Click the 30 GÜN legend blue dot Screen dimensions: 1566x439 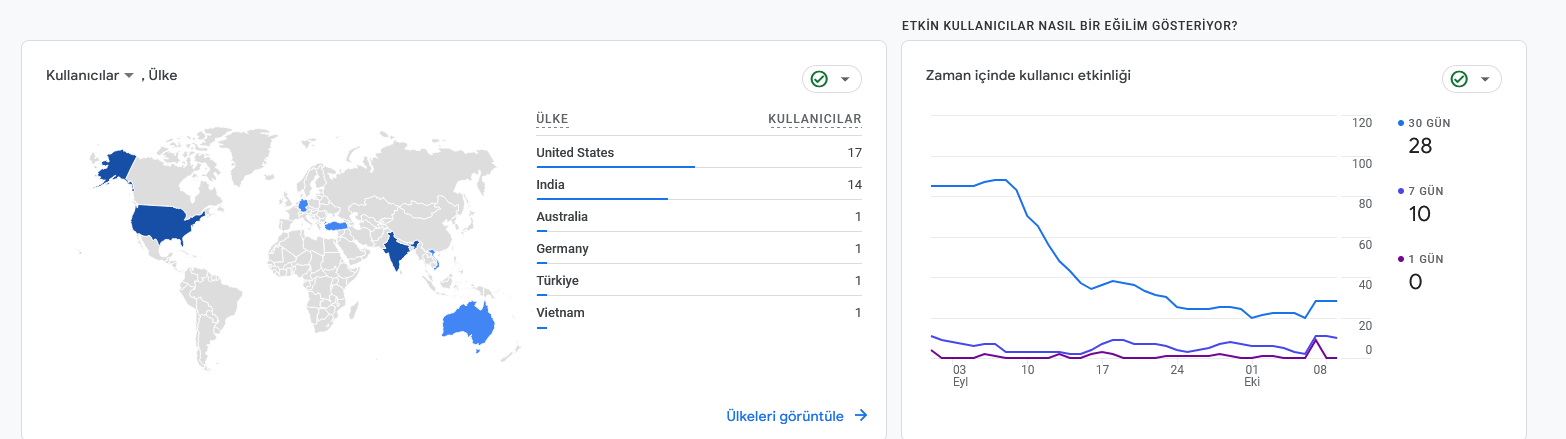point(1401,123)
